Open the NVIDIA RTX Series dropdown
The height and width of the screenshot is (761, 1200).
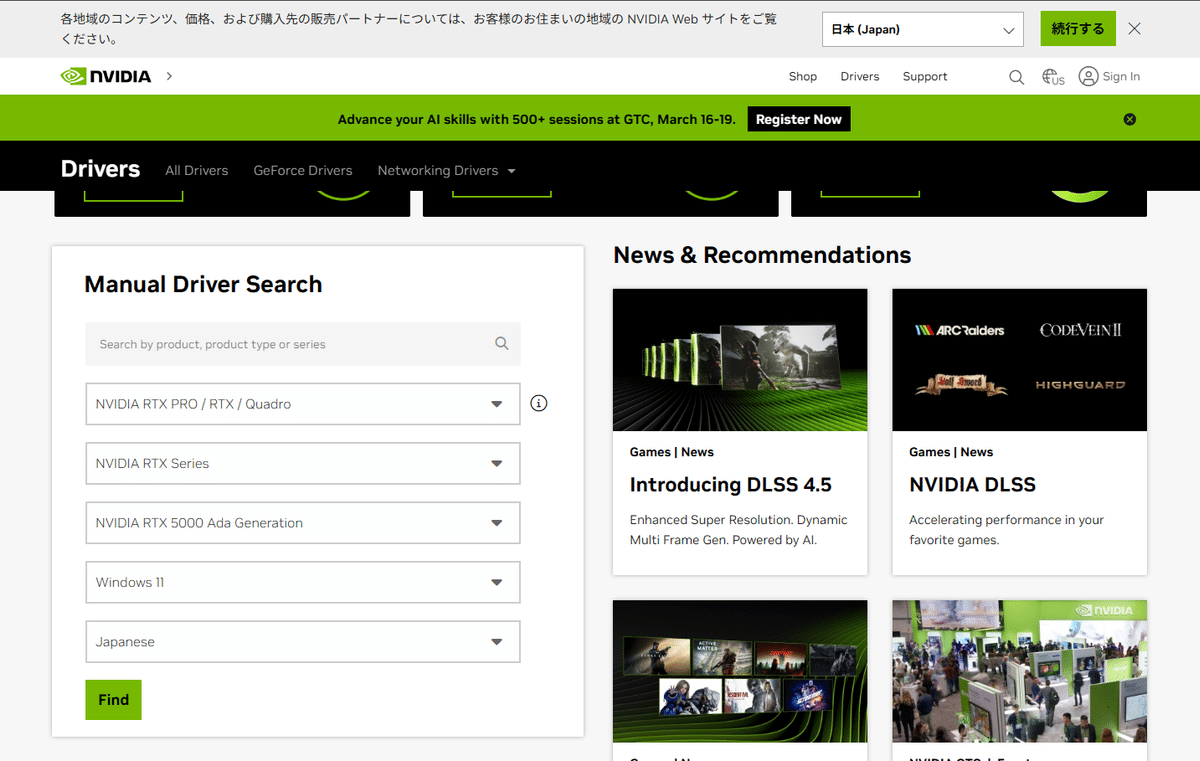303,463
